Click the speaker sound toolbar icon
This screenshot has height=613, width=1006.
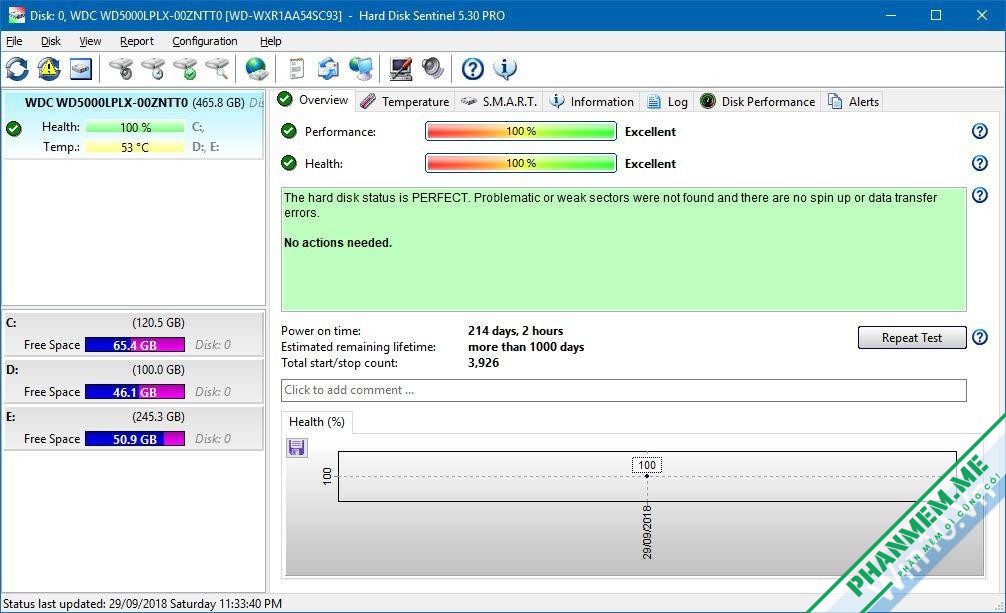(433, 69)
